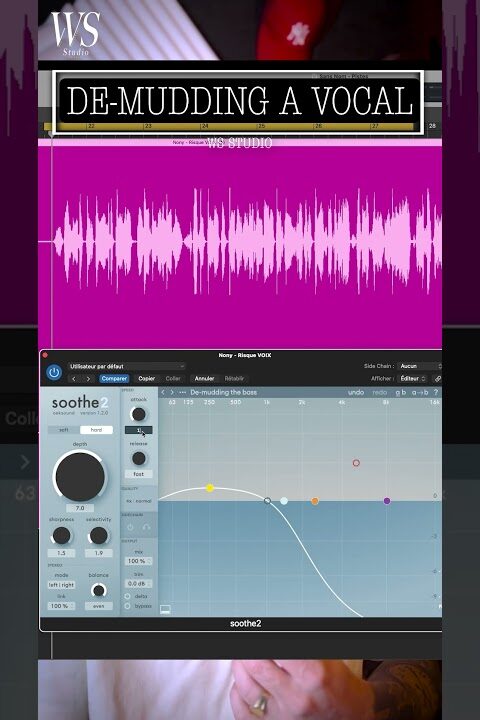Click the balance knob
Screen dimensions: 480x720
[98, 590]
